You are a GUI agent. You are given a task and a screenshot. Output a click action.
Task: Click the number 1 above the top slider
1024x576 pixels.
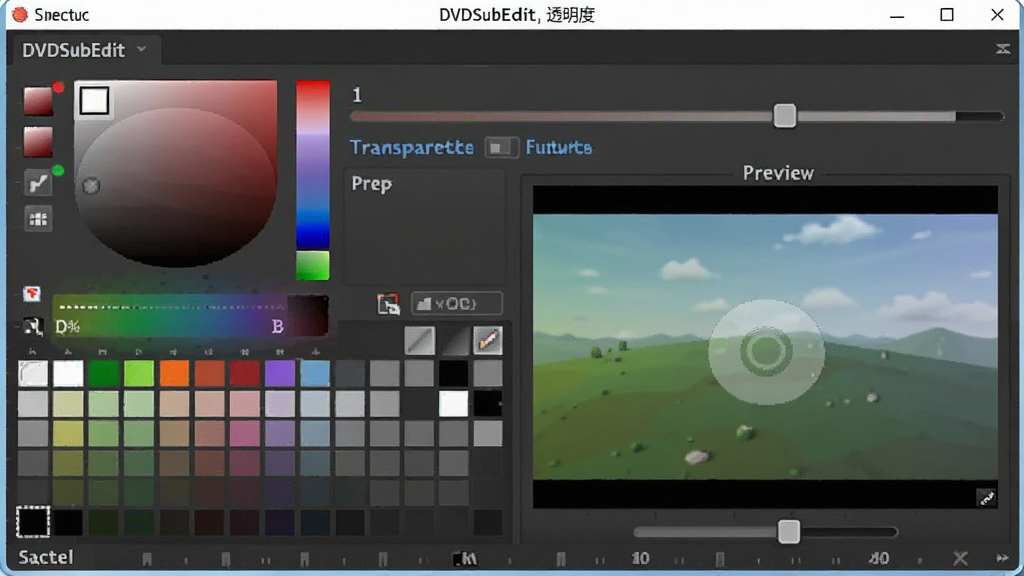(x=357, y=95)
